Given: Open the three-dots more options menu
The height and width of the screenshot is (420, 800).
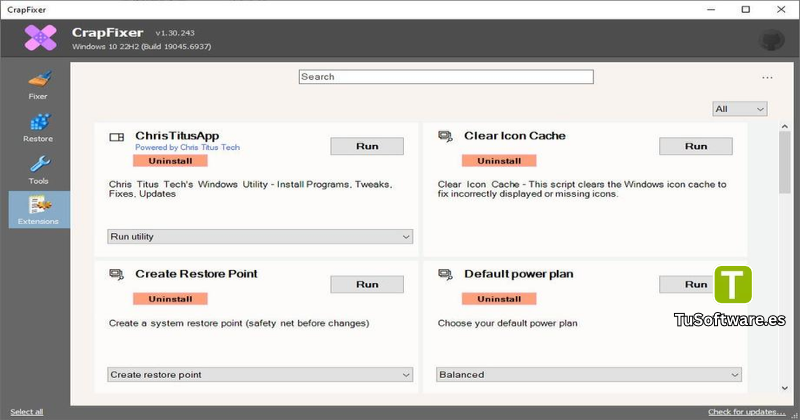Looking at the screenshot, I should coord(767,78).
